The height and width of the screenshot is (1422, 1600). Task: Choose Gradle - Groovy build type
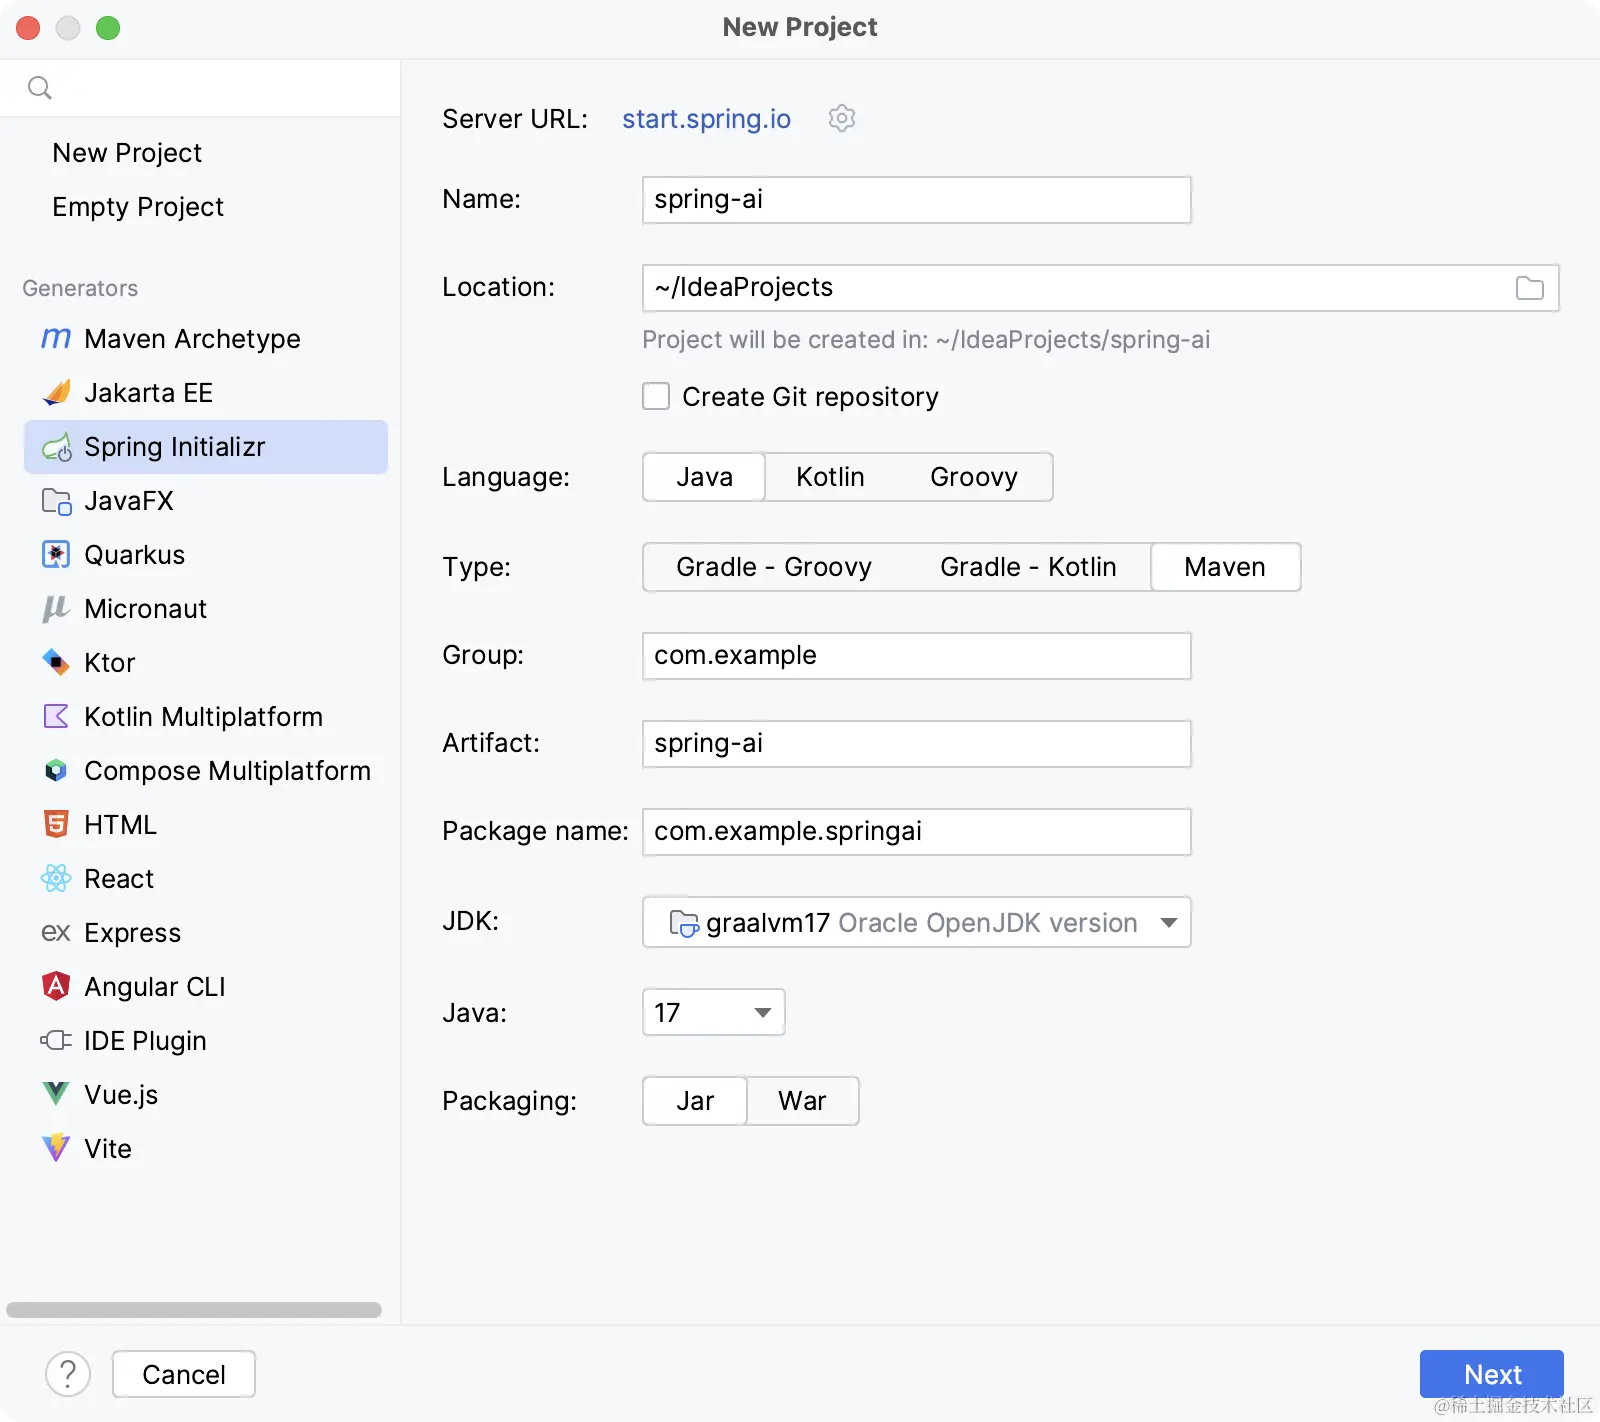[774, 567]
